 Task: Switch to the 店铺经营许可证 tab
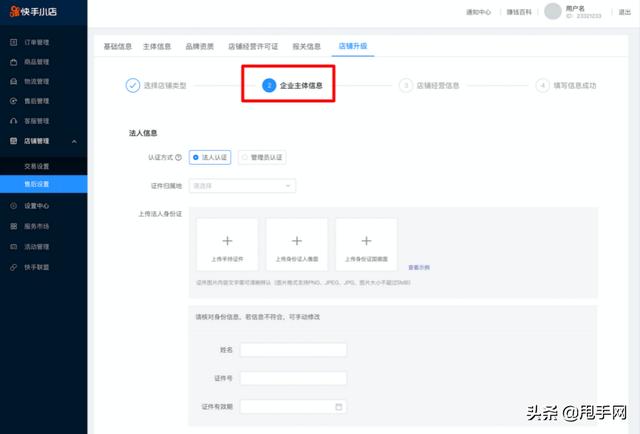coord(253,46)
